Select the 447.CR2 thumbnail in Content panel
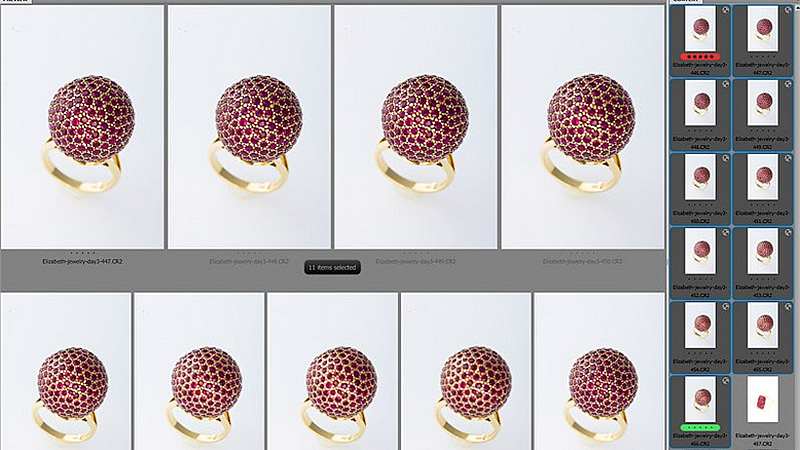Image resolution: width=800 pixels, height=450 pixels. [762, 29]
